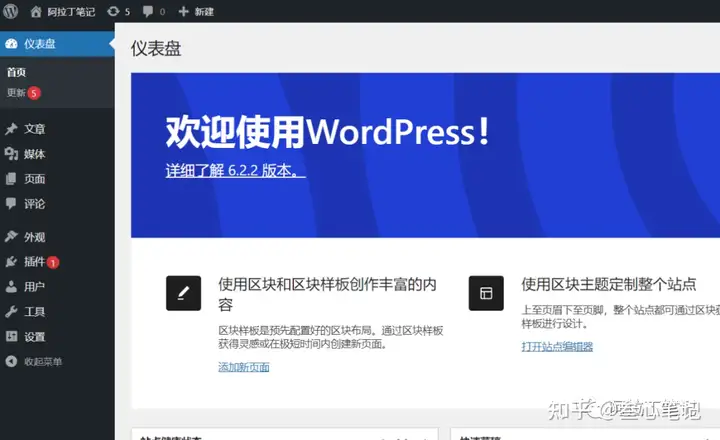The height and width of the screenshot is (440, 720).
Task: Click the plus icon next to 新建
Action: [183, 11]
